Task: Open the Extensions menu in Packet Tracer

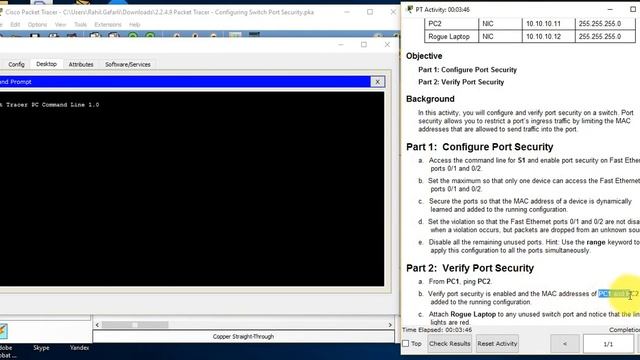Action: pyautogui.click(x=108, y=24)
